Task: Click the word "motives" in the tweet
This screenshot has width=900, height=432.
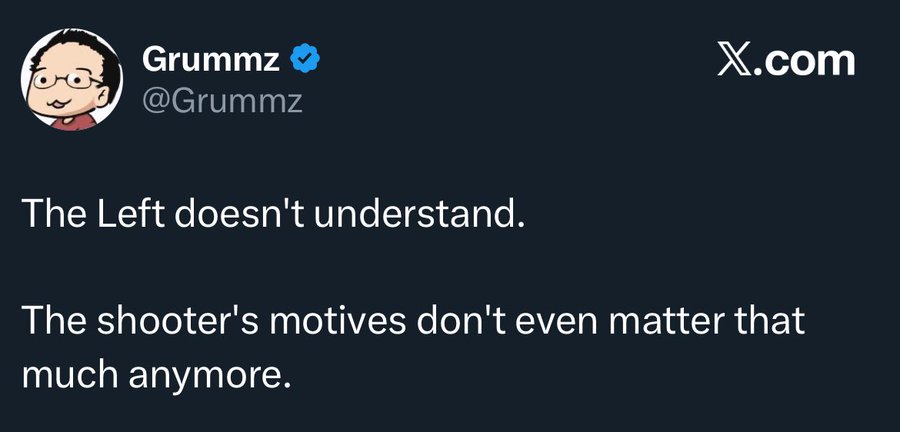Action: point(337,324)
